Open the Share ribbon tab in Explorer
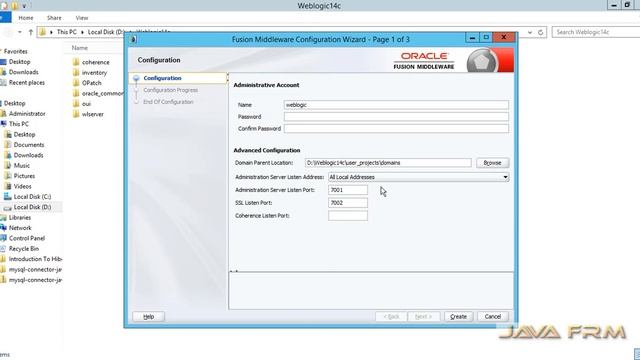The image size is (640, 360). click(54, 18)
